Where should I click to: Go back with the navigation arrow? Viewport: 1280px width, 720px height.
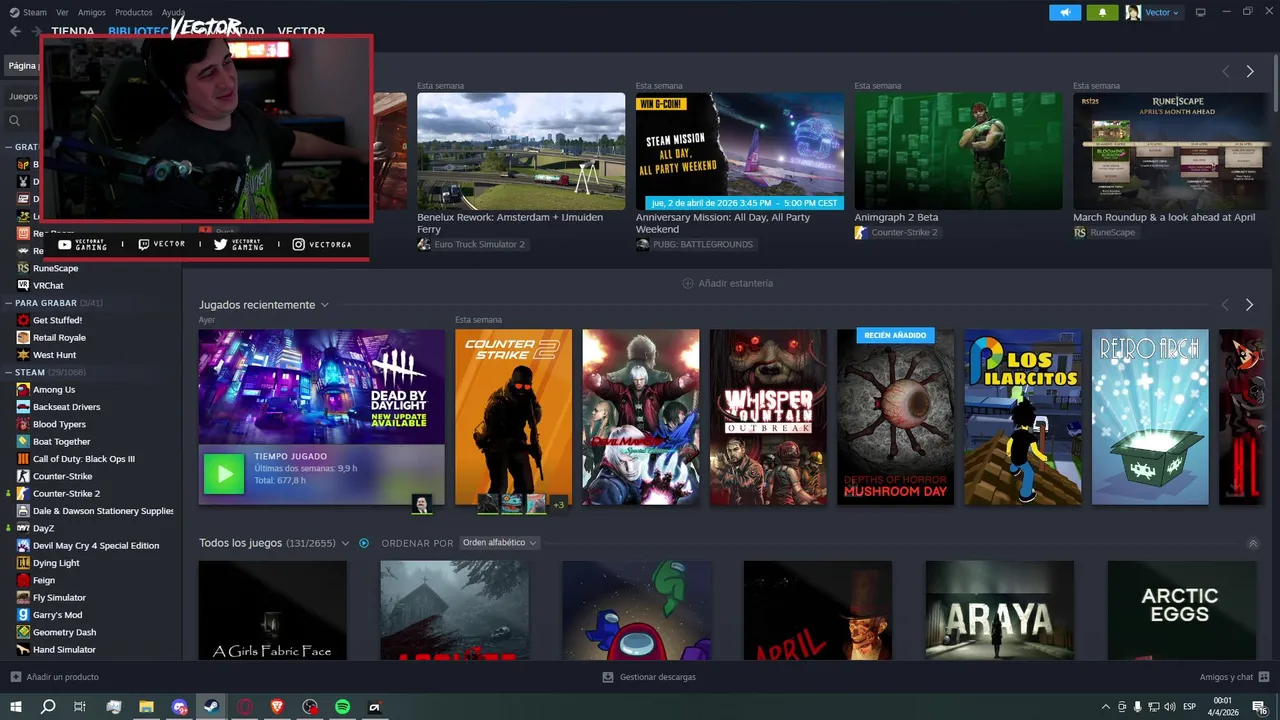[15, 31]
